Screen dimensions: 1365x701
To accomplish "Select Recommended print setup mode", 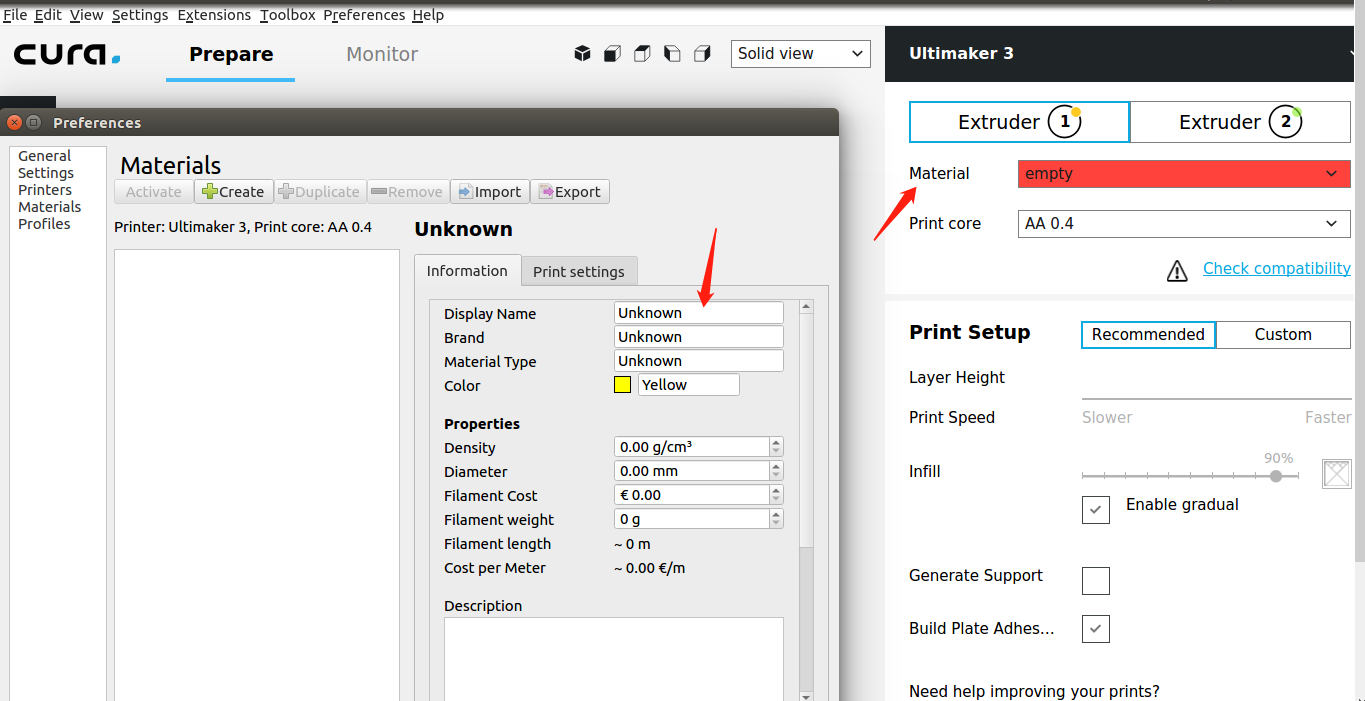I will pyautogui.click(x=1148, y=334).
